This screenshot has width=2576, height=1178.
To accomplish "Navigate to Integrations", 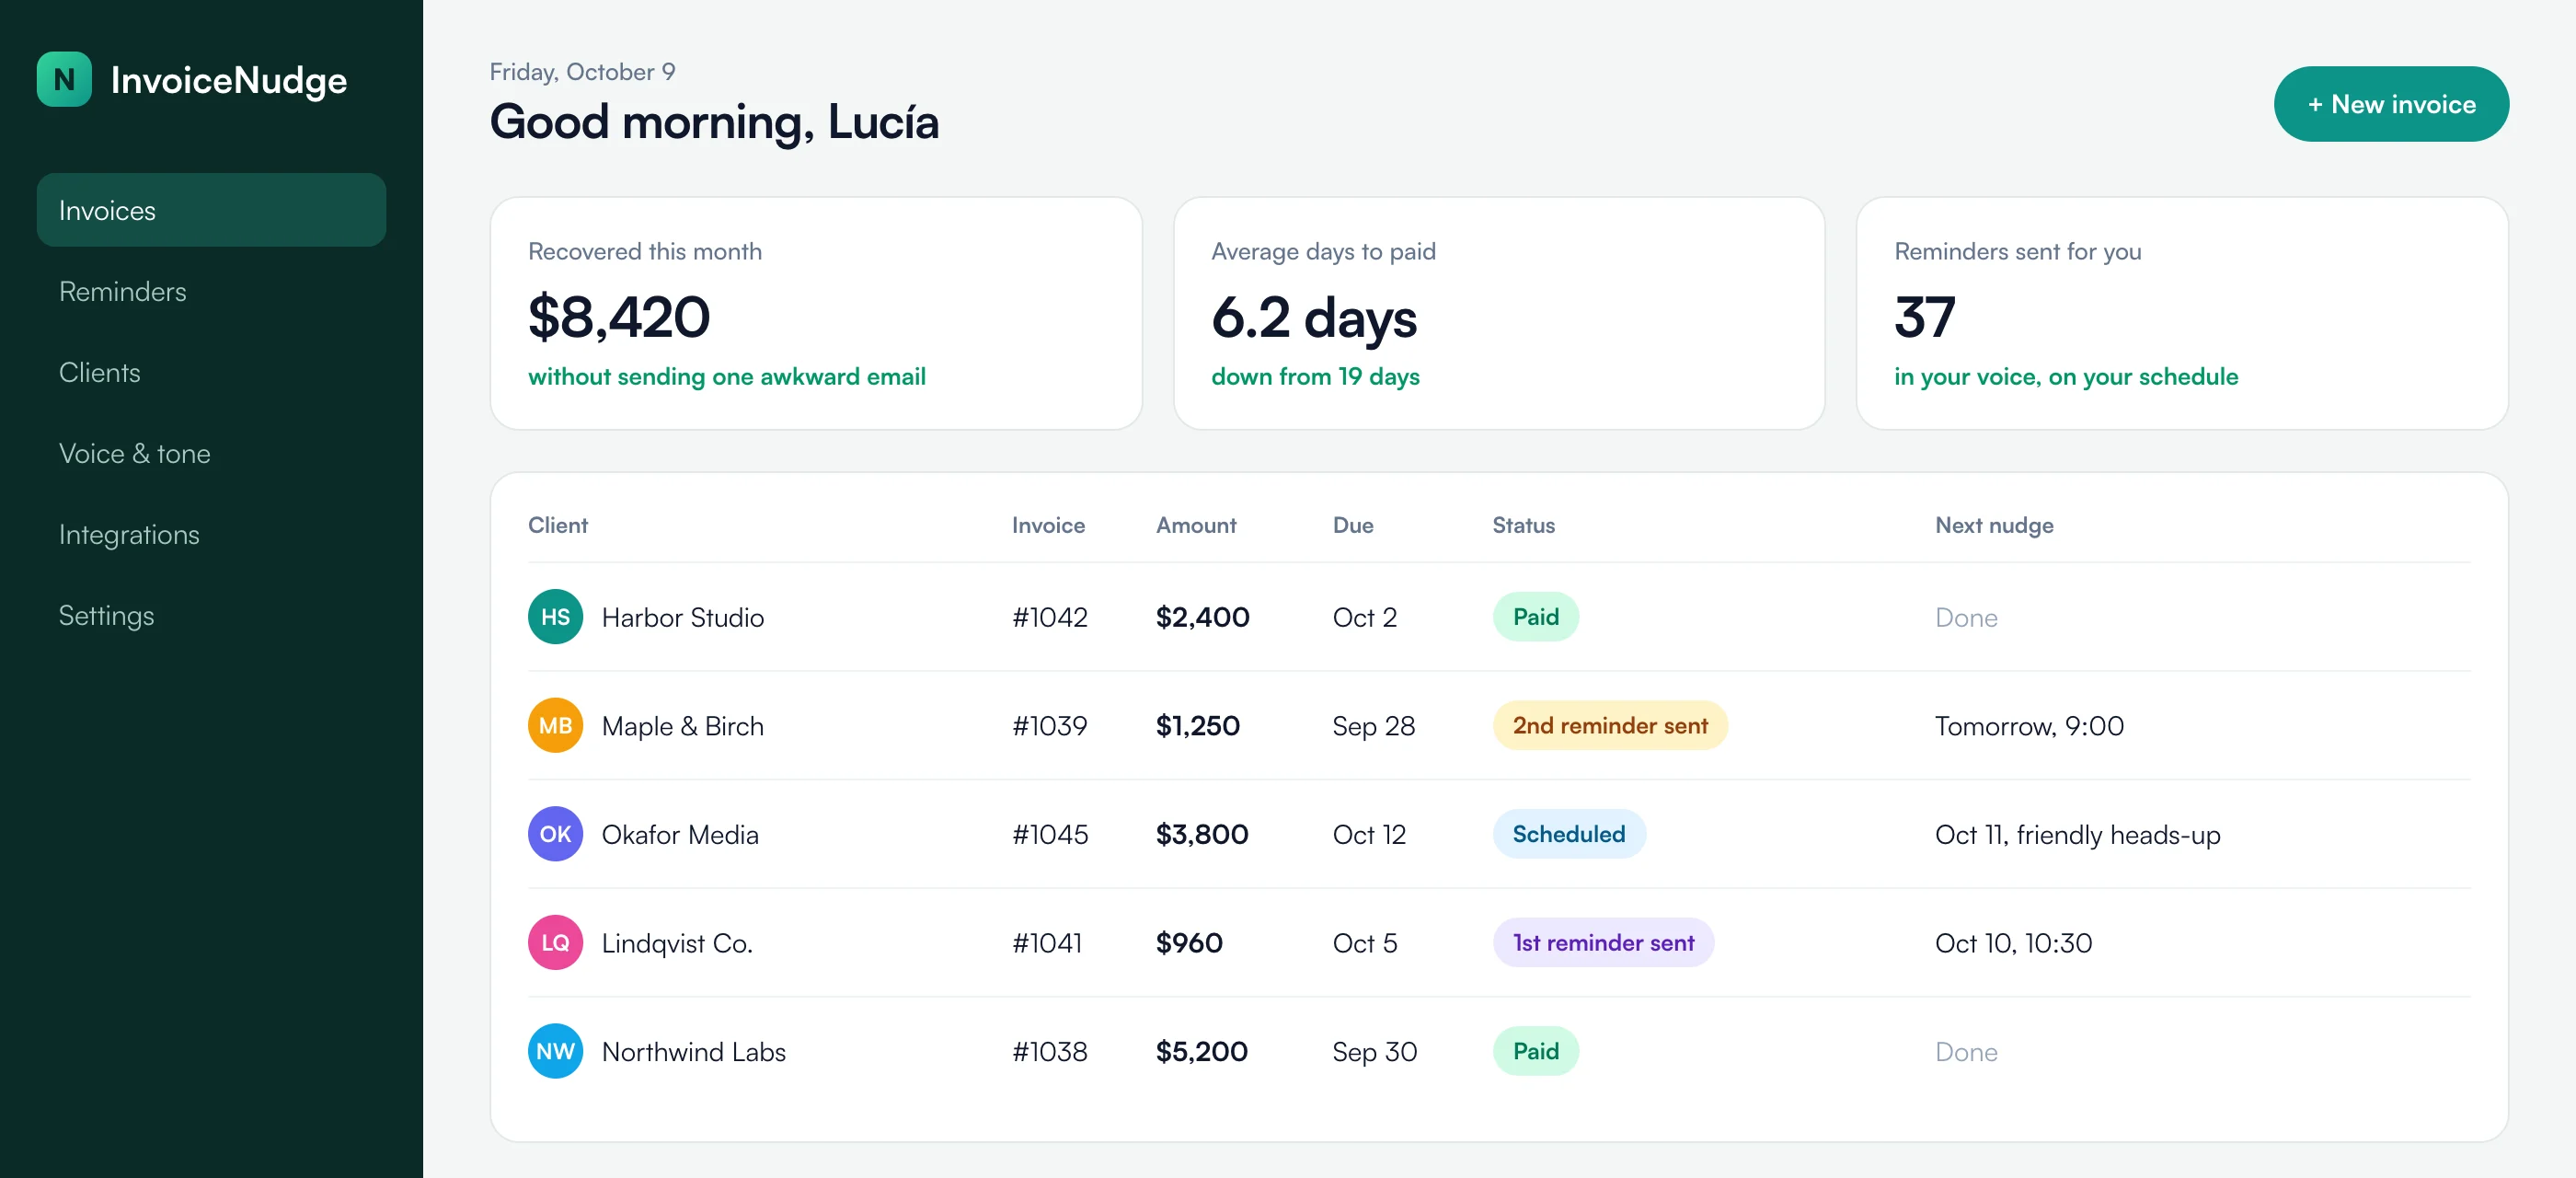I will [x=211, y=534].
